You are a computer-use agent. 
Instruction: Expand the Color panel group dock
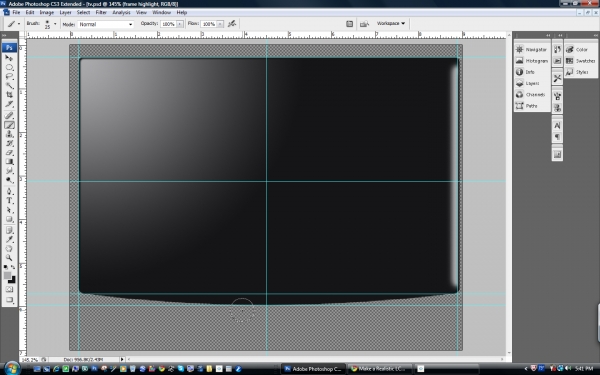pyautogui.click(x=595, y=35)
